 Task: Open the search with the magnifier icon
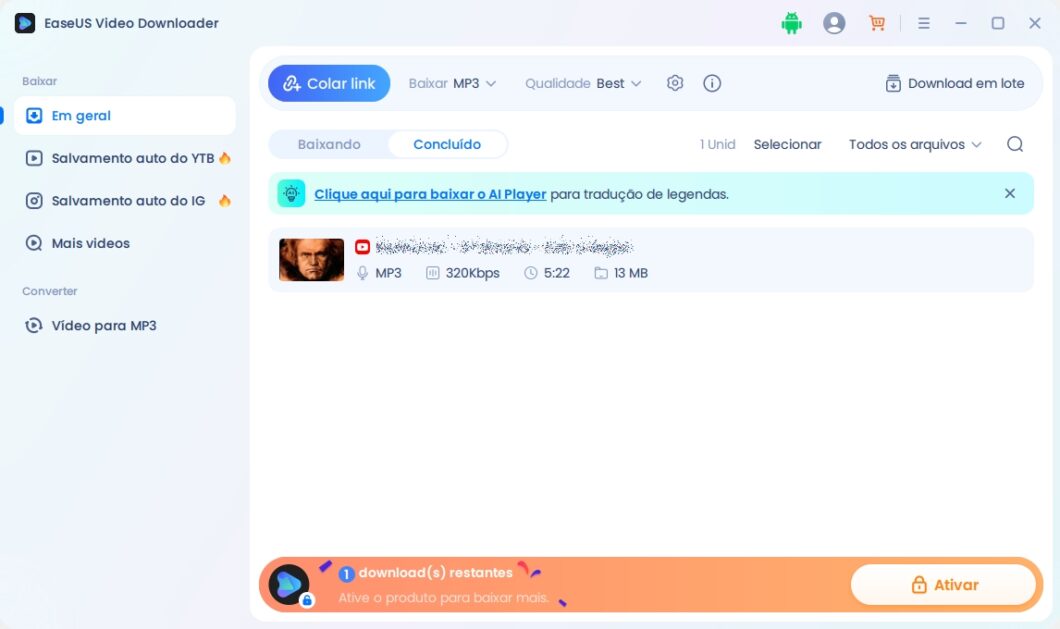1015,144
